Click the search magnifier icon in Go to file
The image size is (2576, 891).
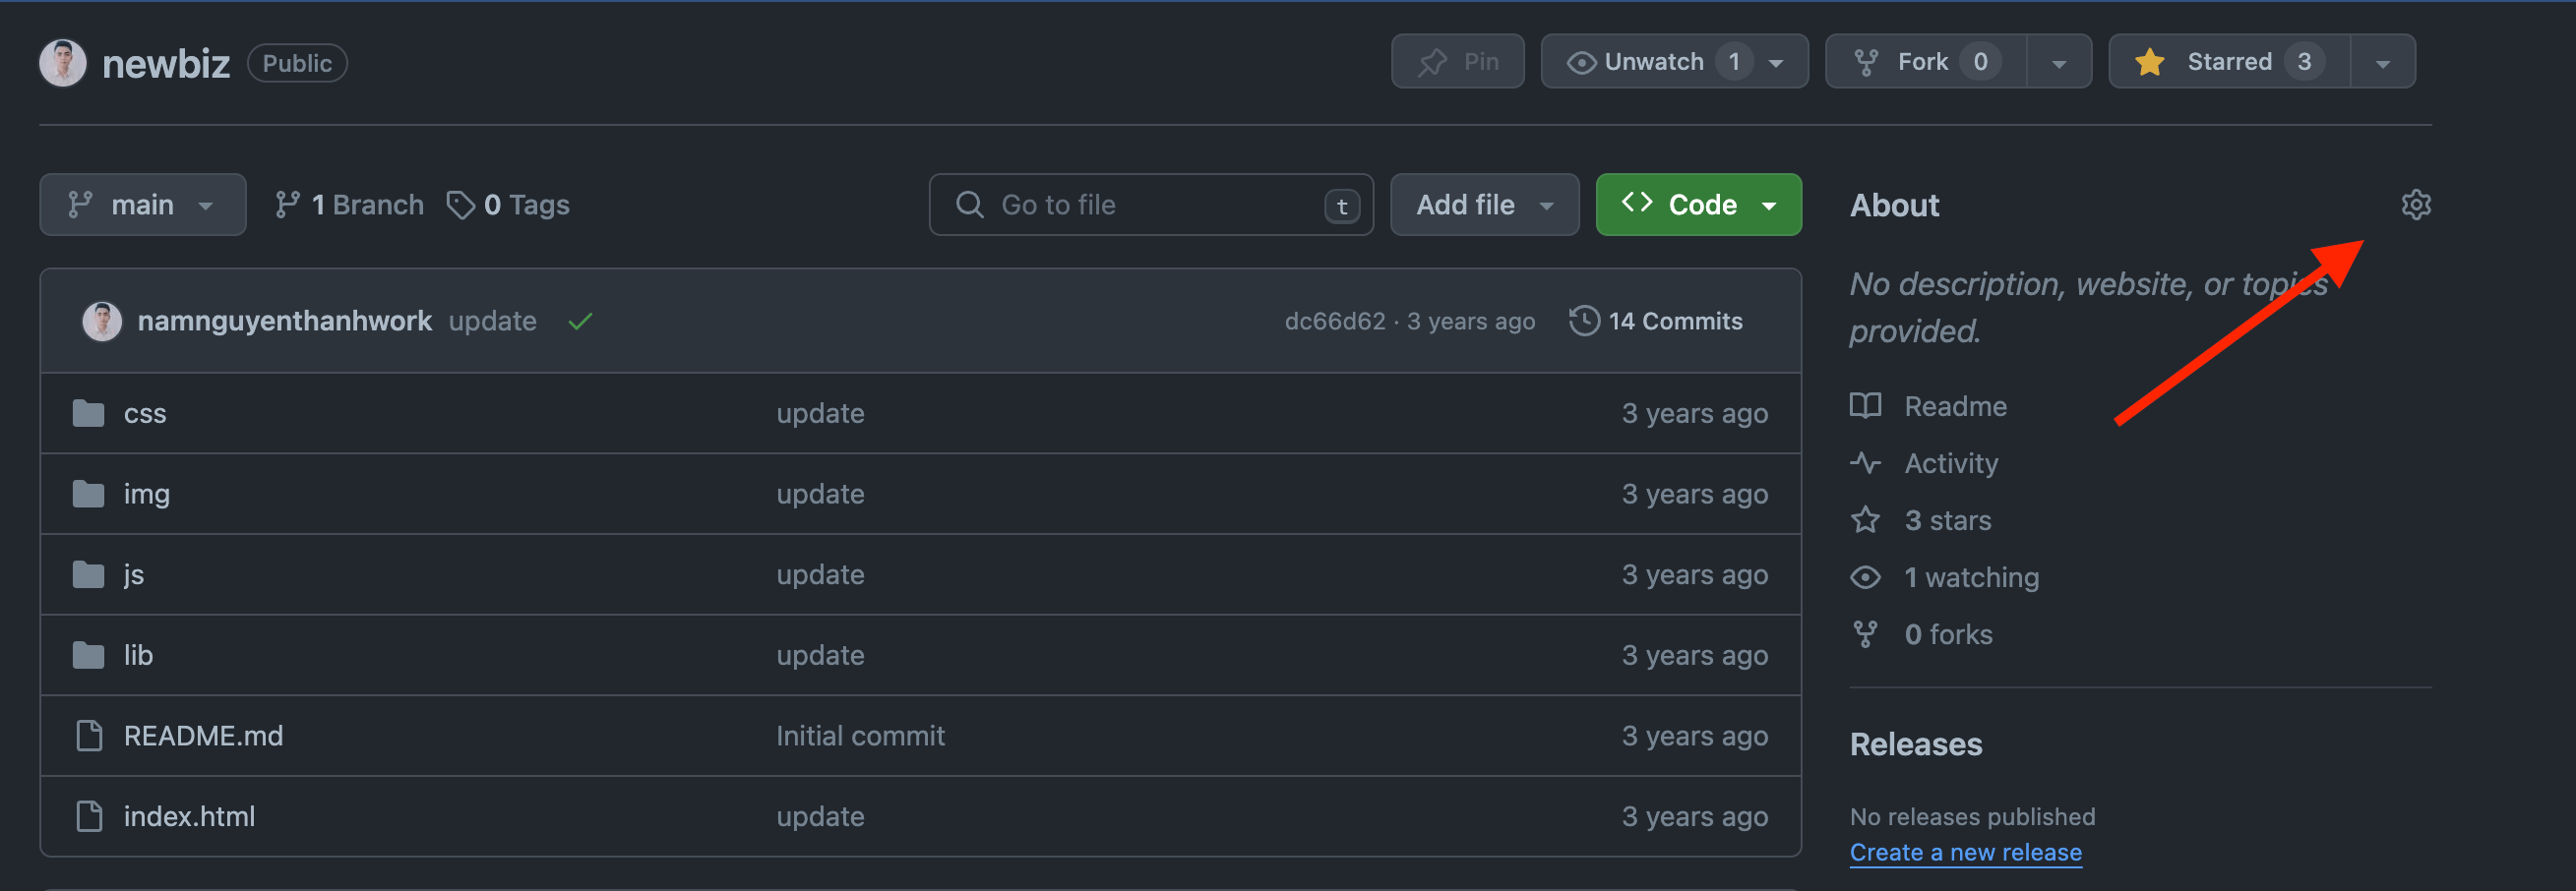[969, 205]
